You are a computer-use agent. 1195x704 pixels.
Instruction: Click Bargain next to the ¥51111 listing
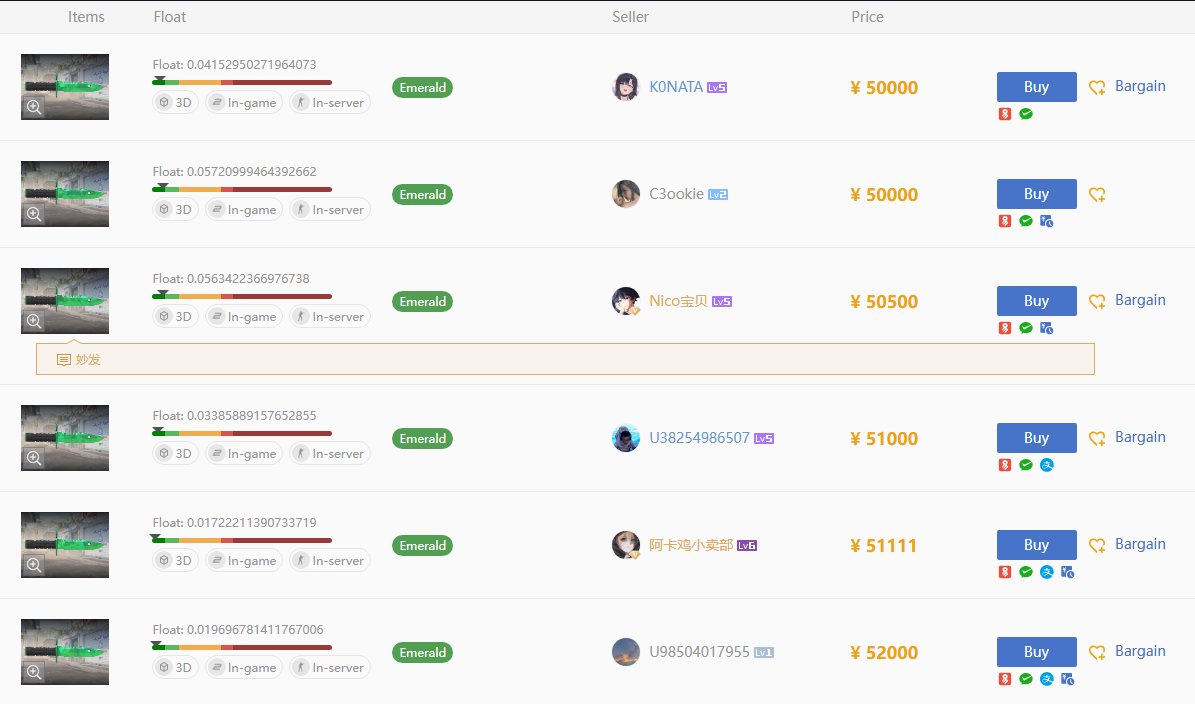pyautogui.click(x=1140, y=544)
